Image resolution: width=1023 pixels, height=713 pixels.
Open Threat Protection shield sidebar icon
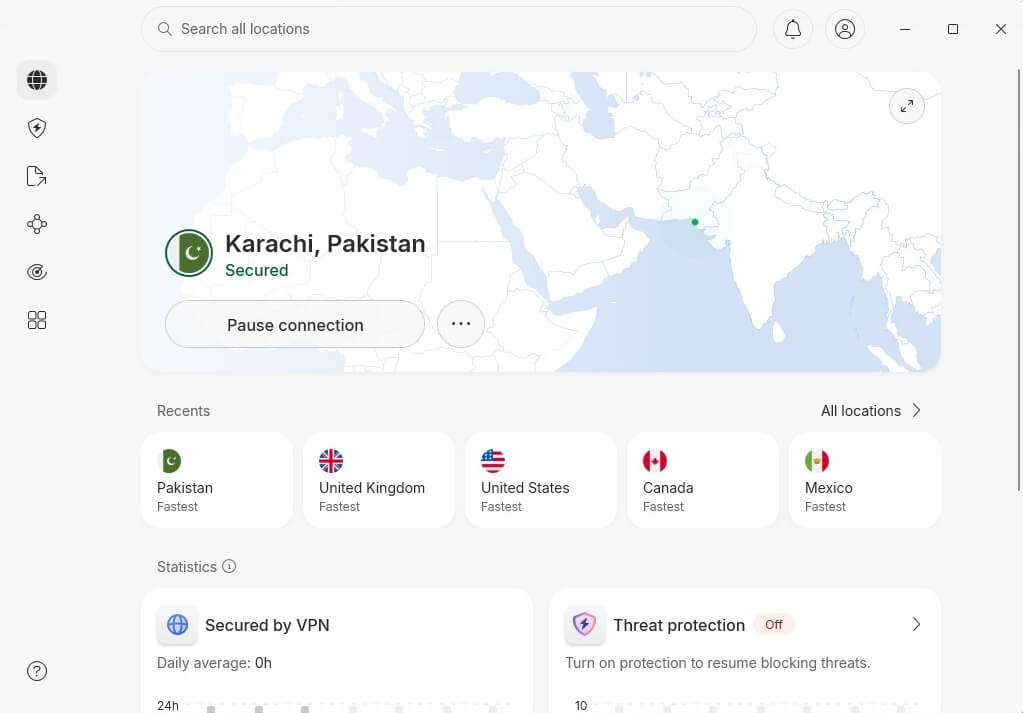click(x=37, y=128)
